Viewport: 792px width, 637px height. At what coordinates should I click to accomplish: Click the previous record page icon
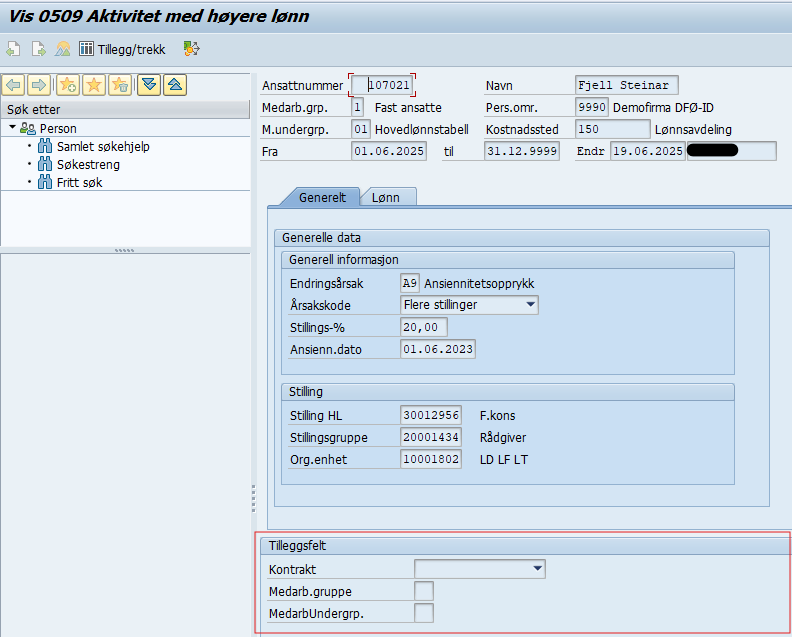point(14,49)
